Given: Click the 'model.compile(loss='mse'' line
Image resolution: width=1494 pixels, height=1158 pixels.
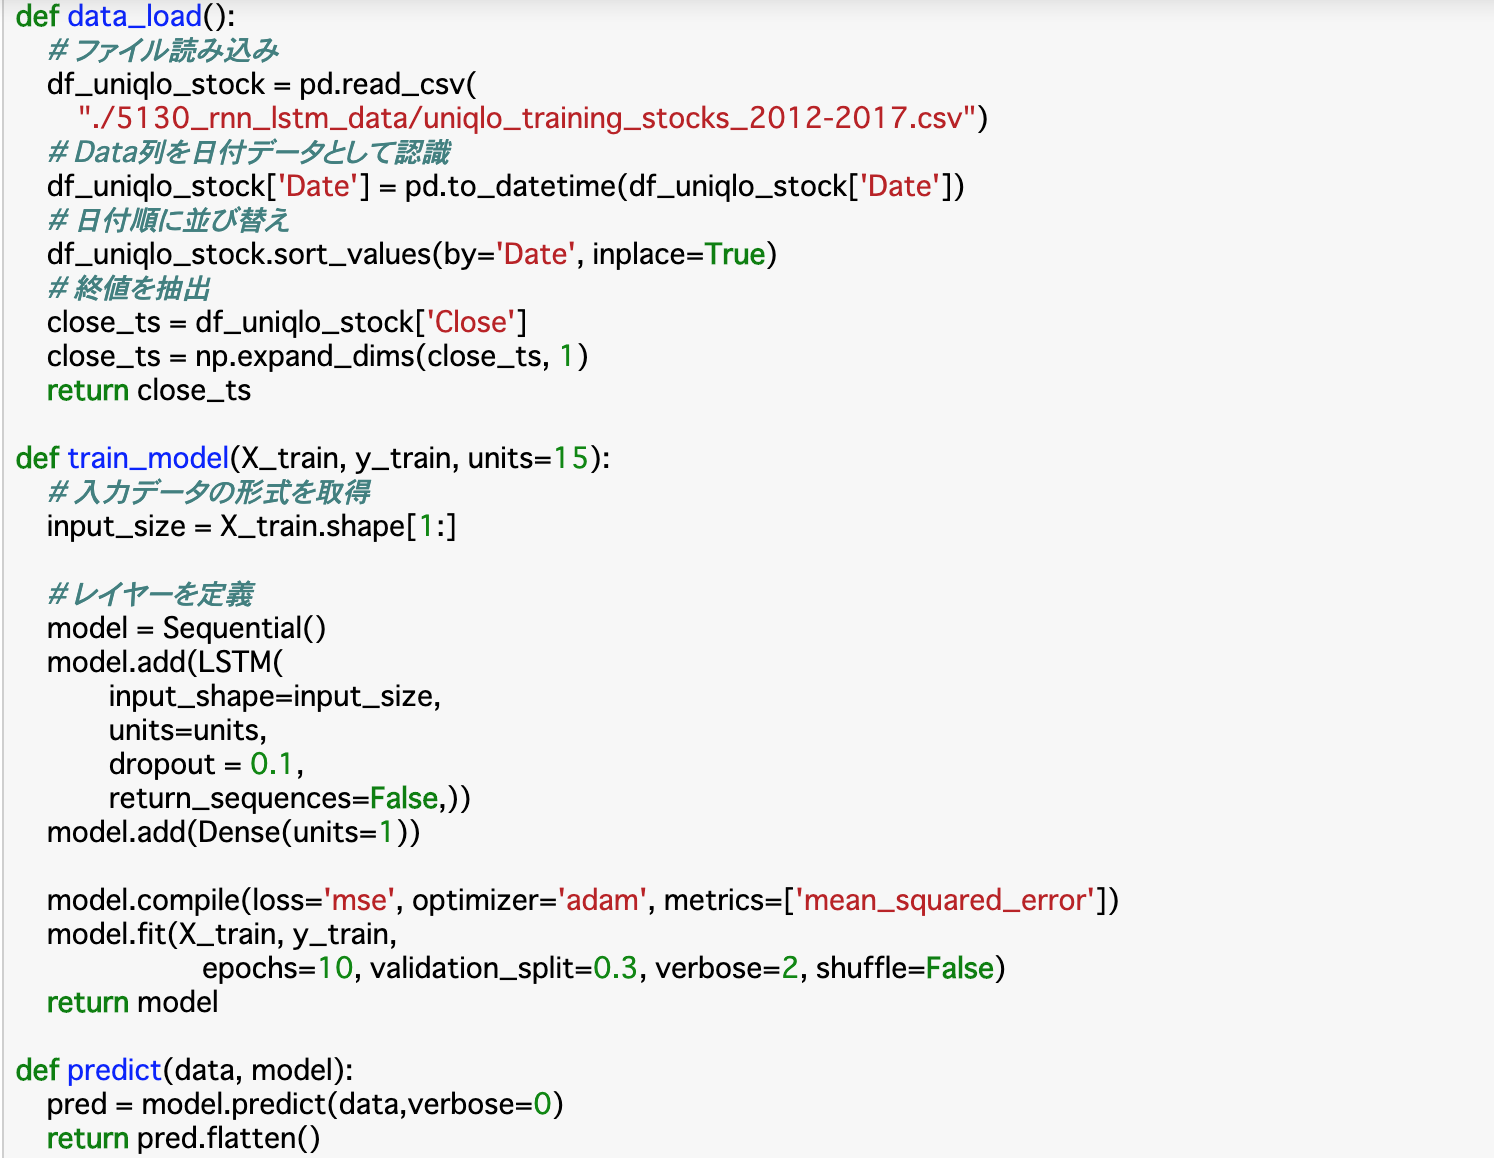Looking at the screenshot, I should point(583,900).
